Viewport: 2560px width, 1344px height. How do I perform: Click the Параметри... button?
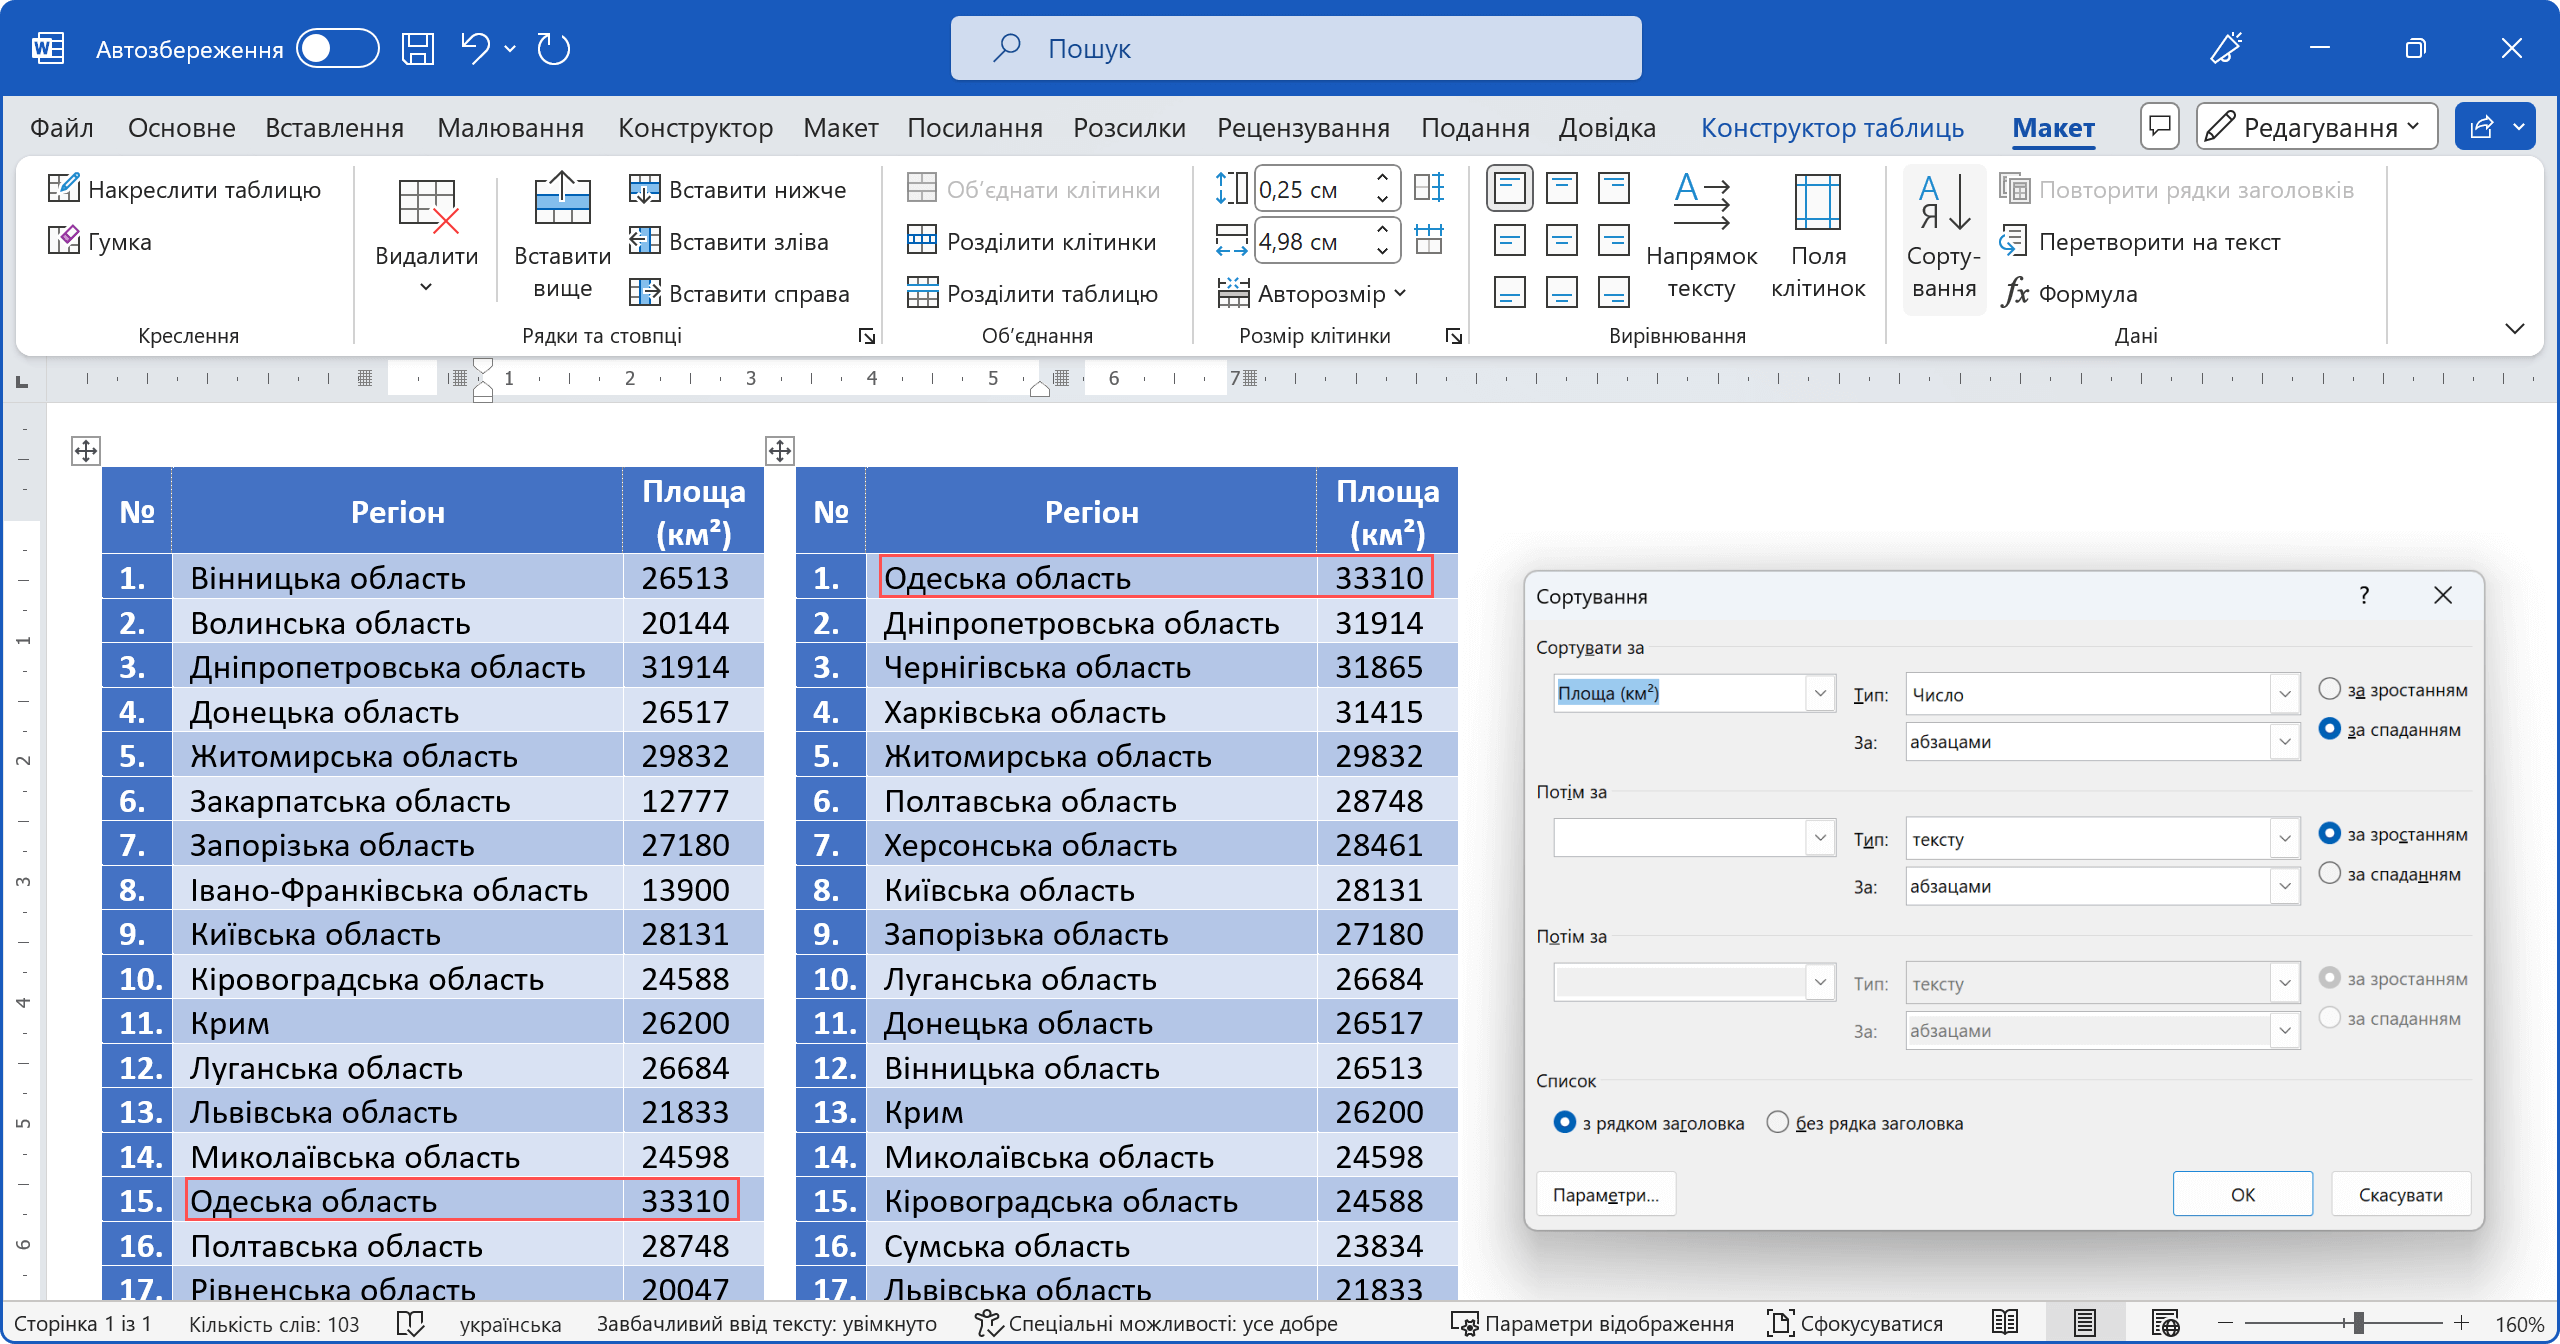tap(1605, 1194)
